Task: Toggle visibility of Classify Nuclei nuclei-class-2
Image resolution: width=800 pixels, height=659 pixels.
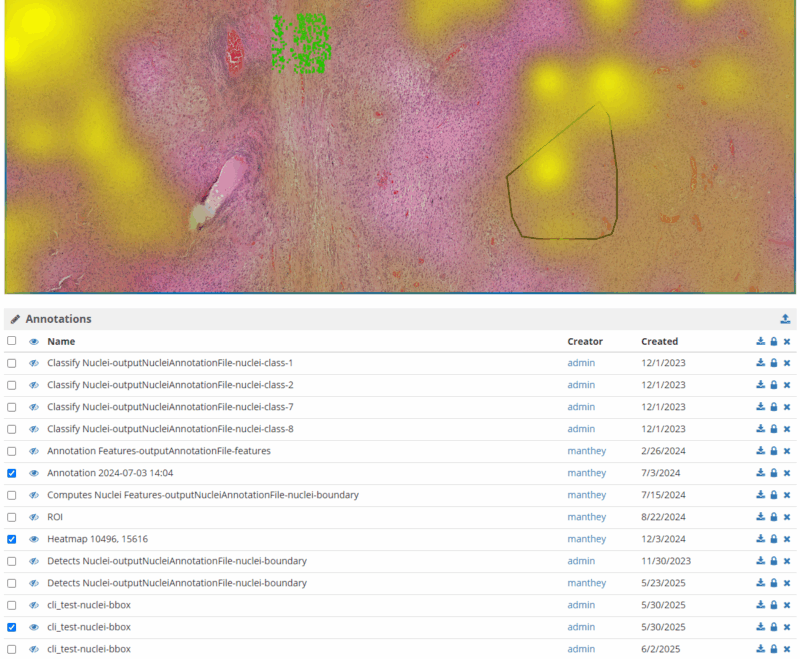Action: pos(33,385)
